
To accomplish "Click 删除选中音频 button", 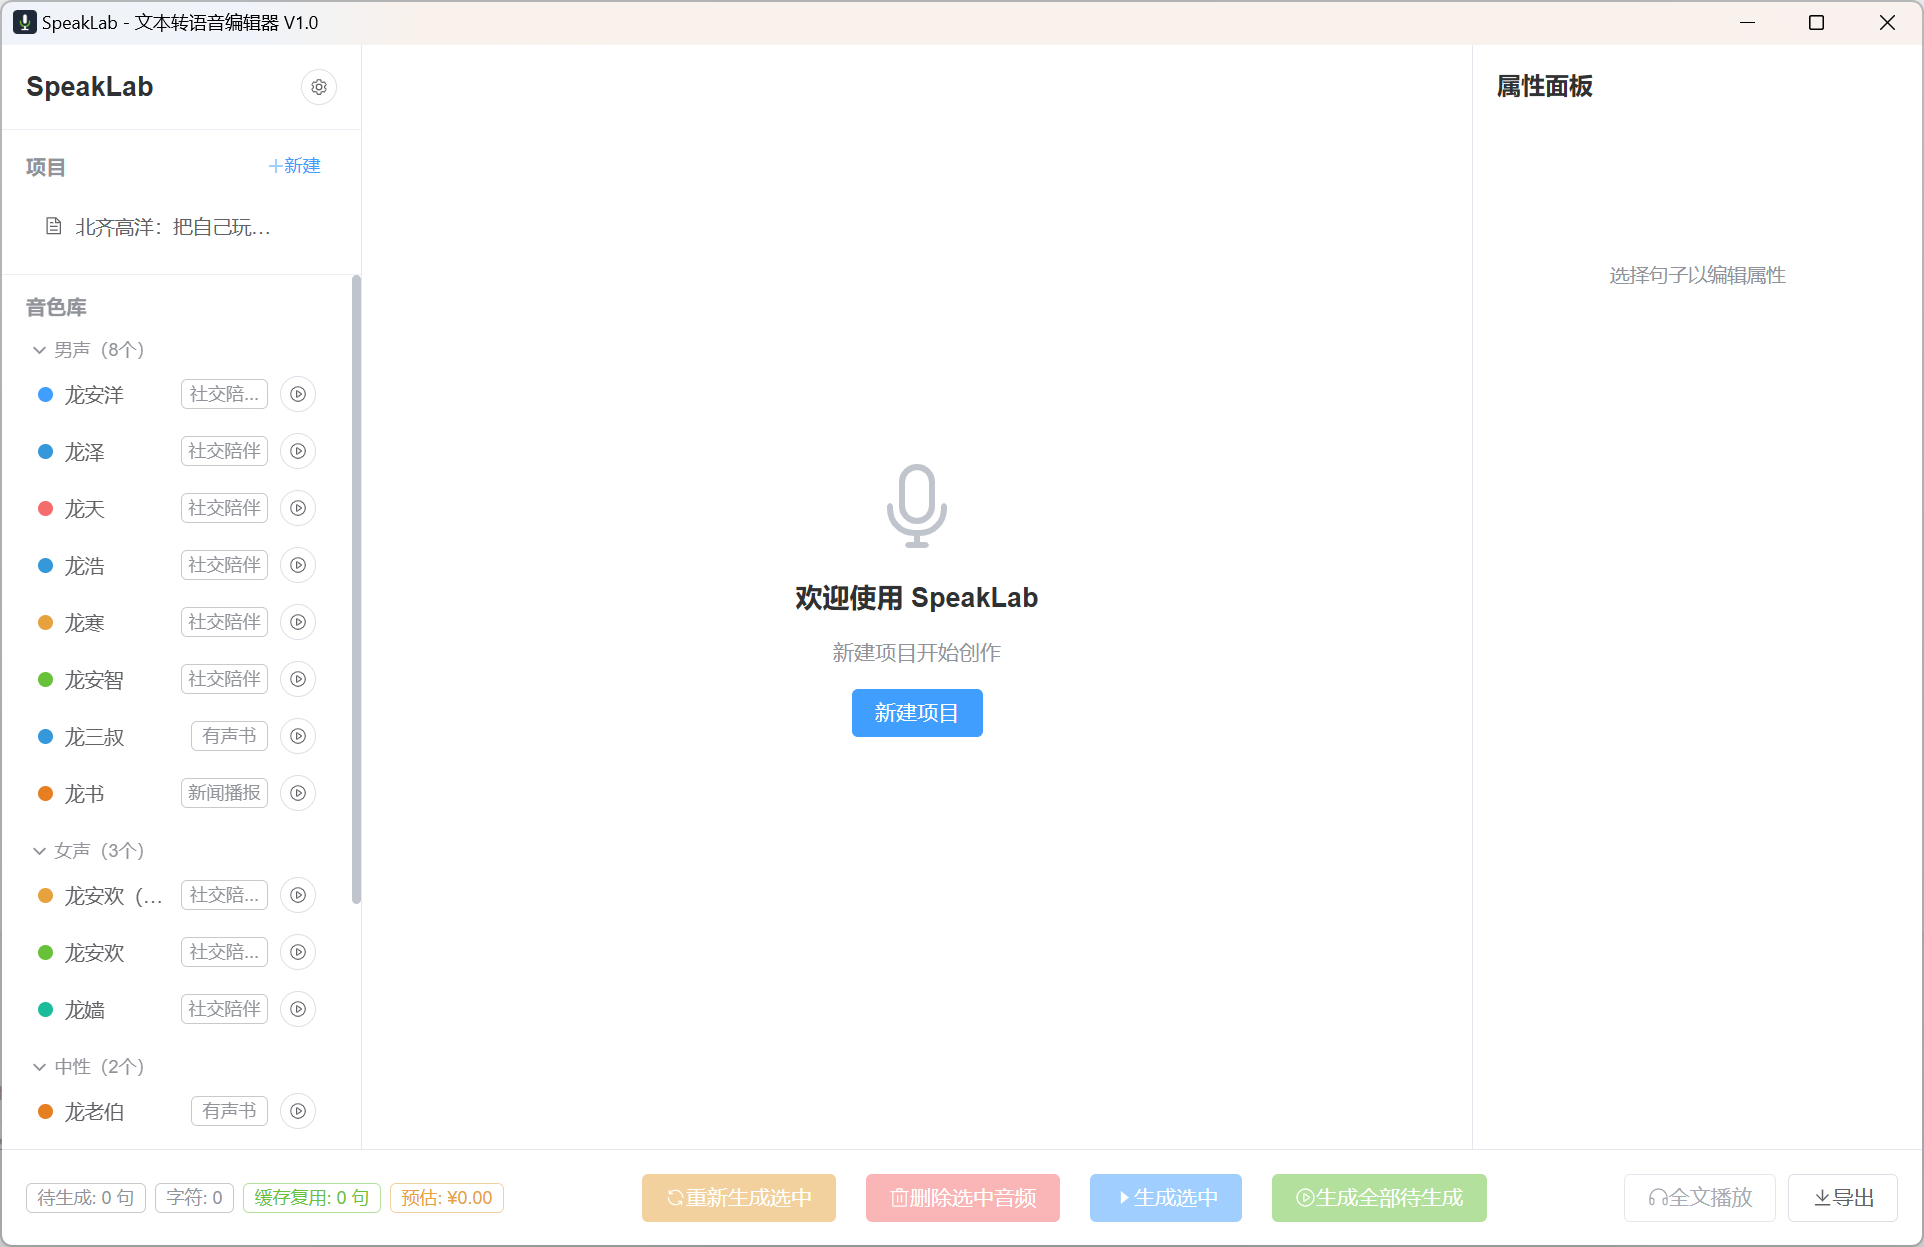I will [x=963, y=1198].
